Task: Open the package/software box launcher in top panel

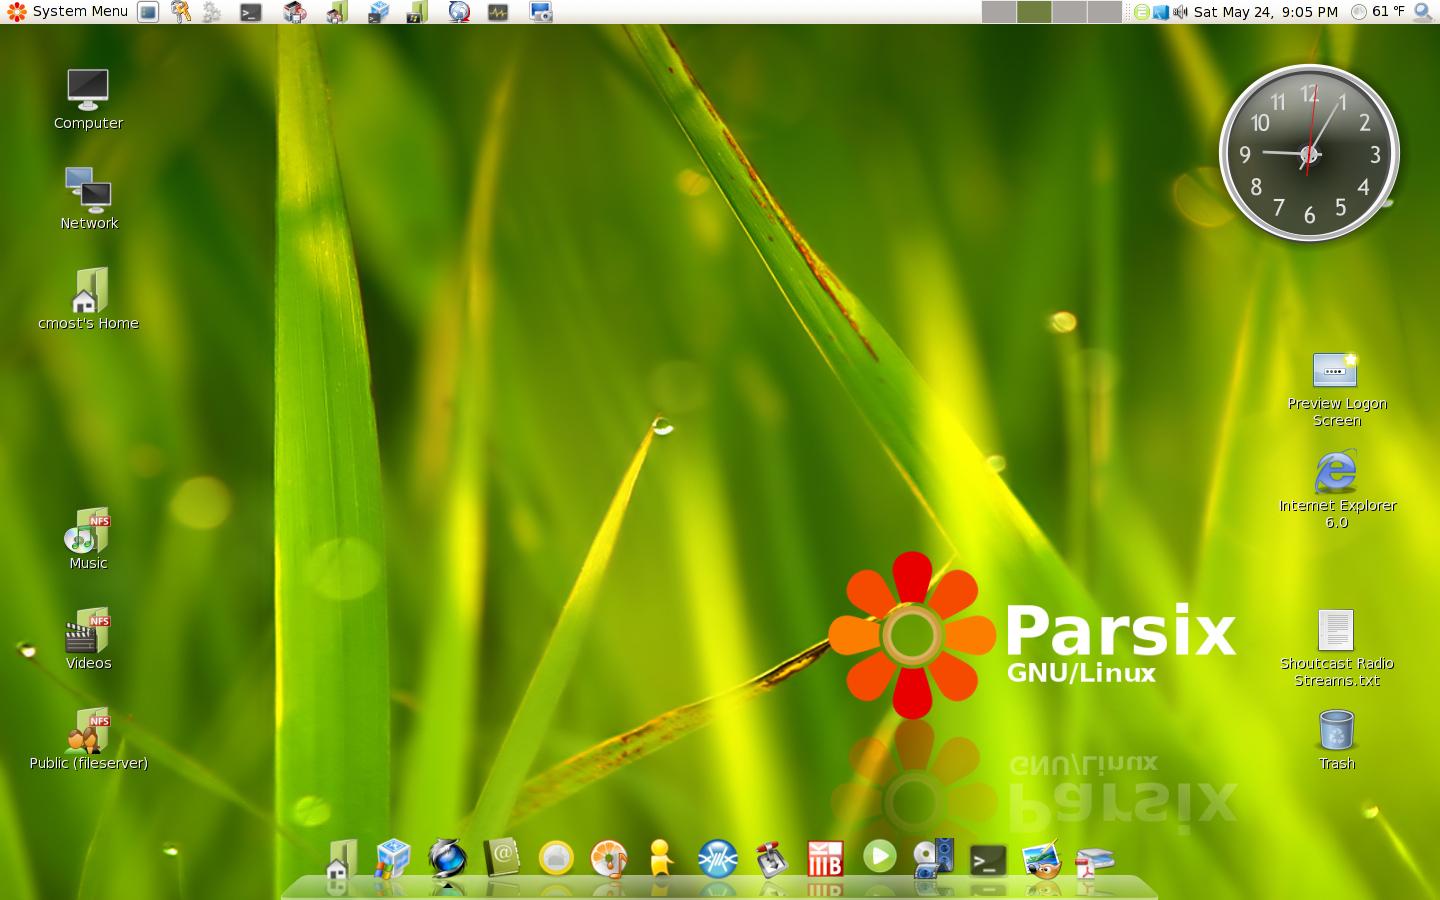Action: (x=294, y=12)
